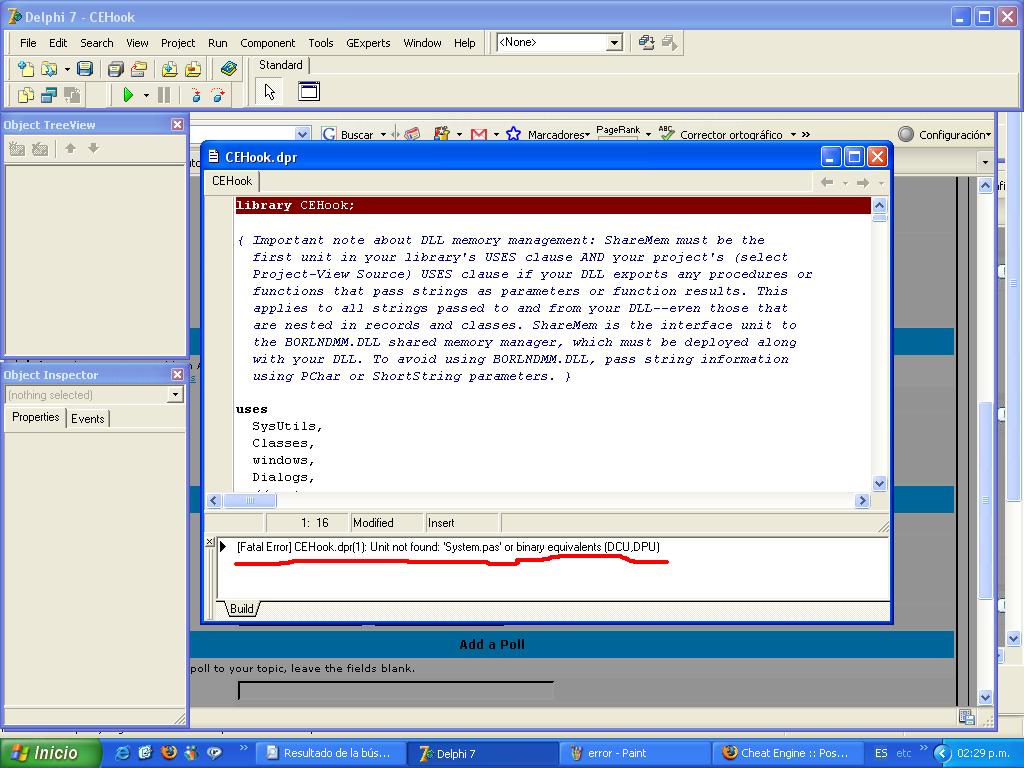Select the arrow pointer tool in palette
This screenshot has height=768, width=1024.
(x=270, y=91)
